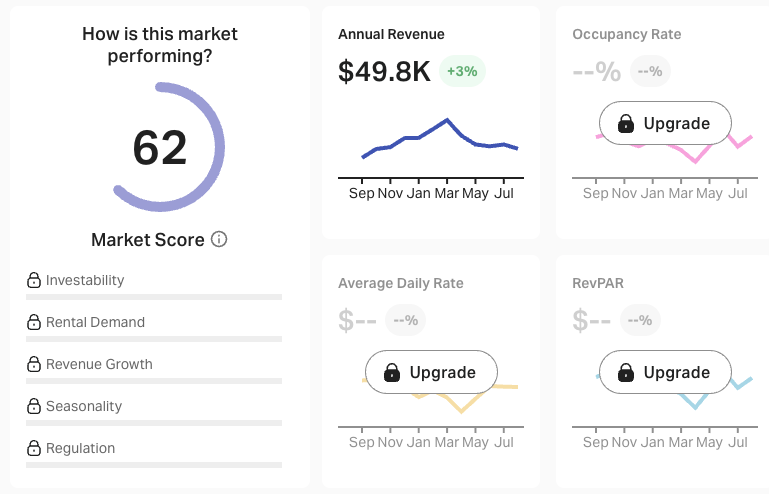
Task: Click the lock icon beside Investability
Action: click(x=33, y=281)
